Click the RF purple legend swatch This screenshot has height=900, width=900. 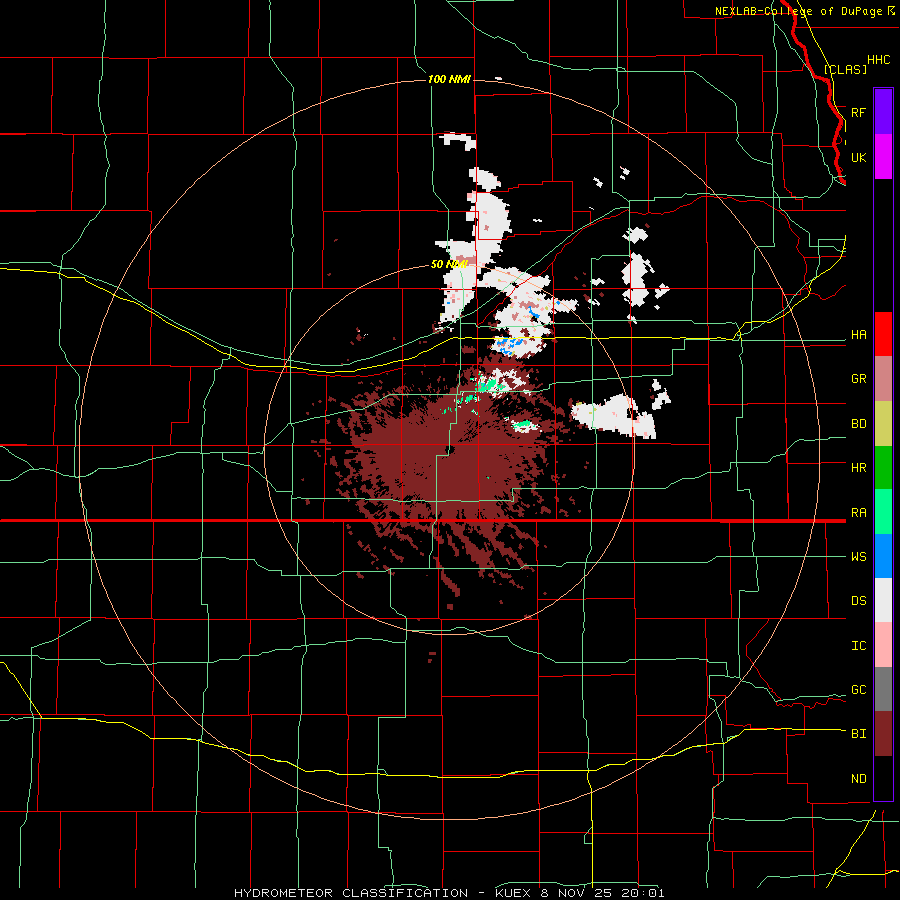(x=883, y=112)
